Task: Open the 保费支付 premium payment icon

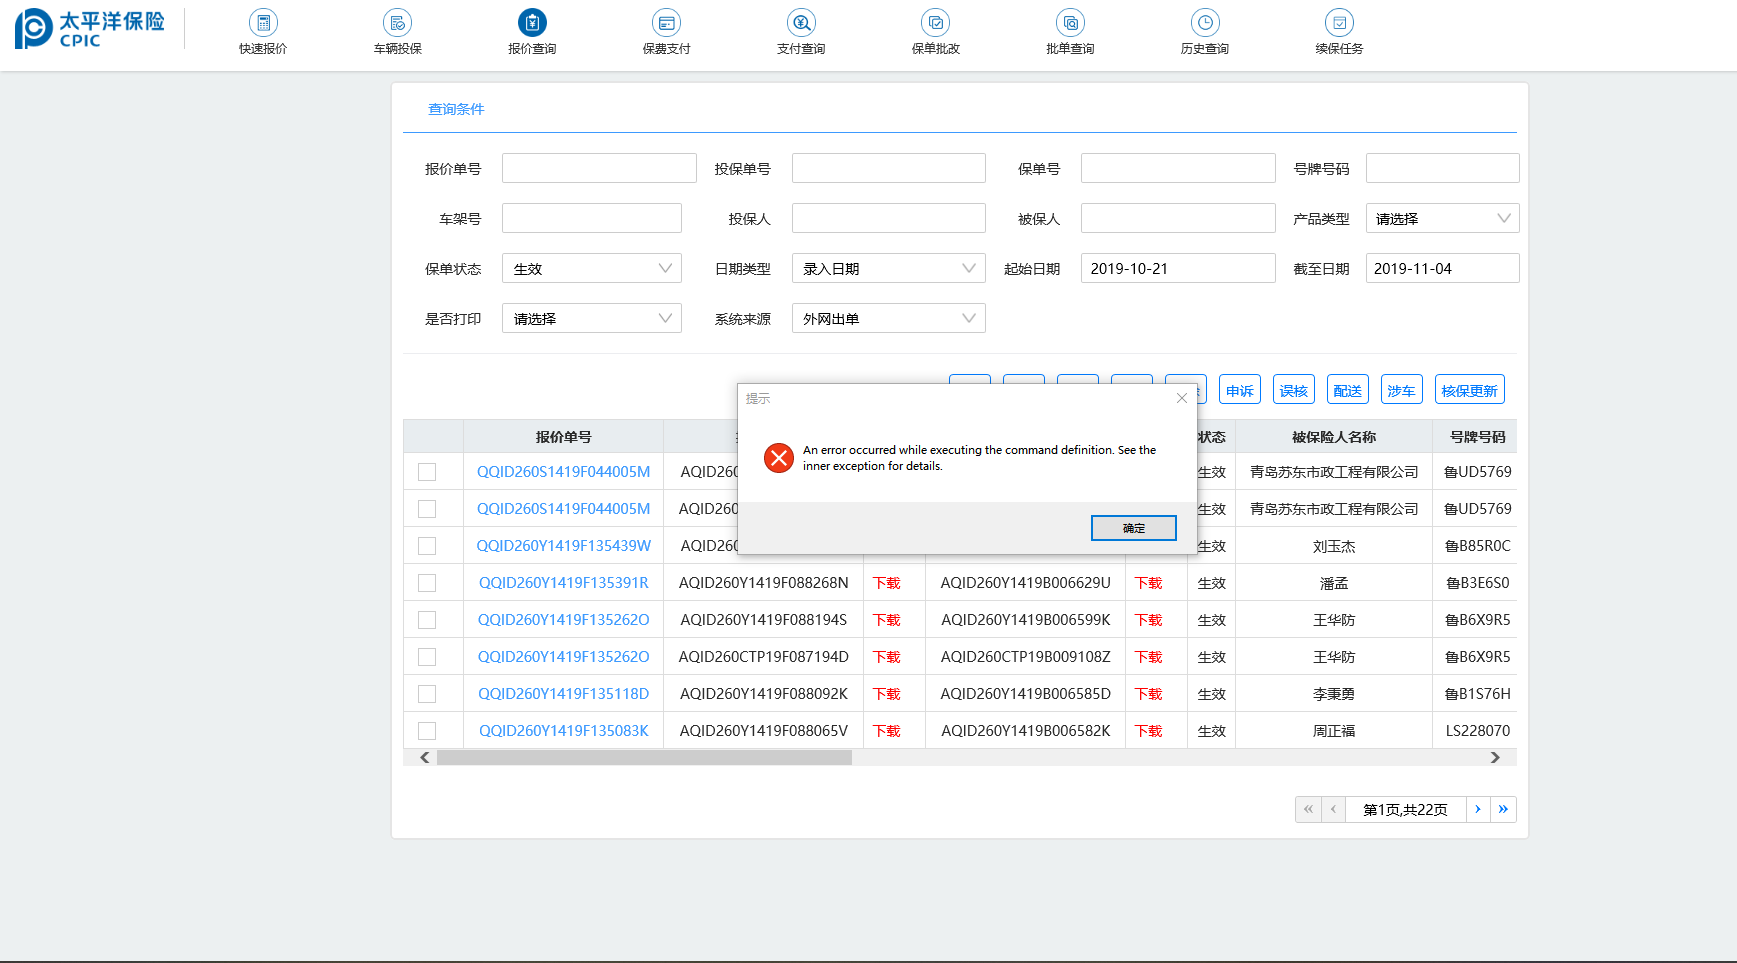Action: [666, 23]
